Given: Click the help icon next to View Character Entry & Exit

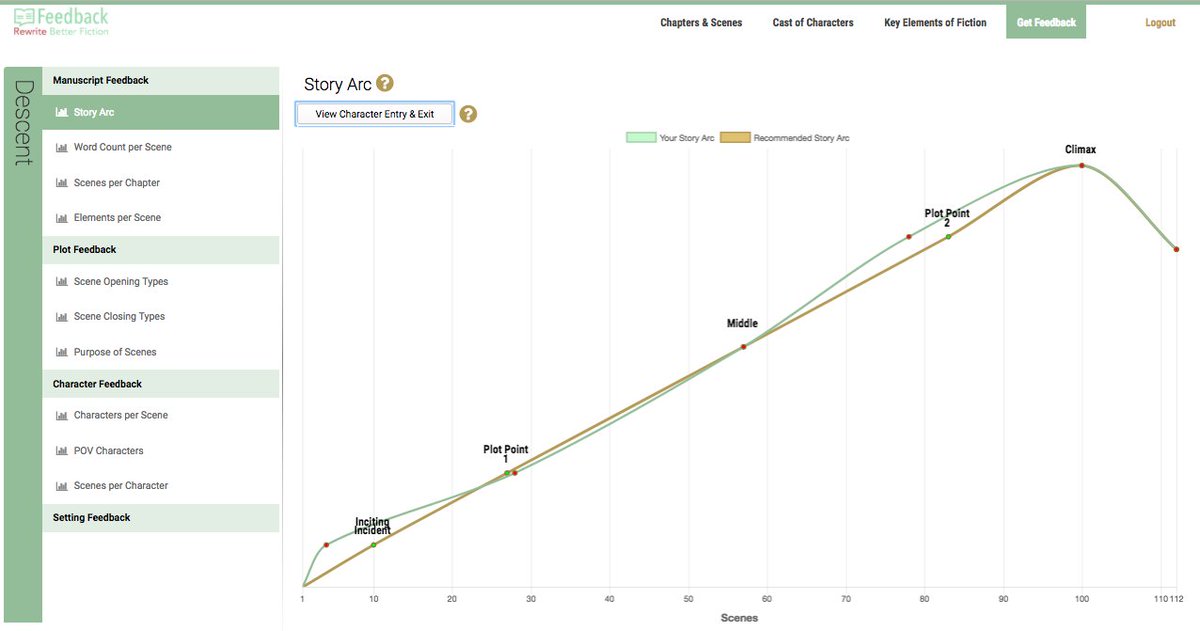Looking at the screenshot, I should tap(468, 114).
